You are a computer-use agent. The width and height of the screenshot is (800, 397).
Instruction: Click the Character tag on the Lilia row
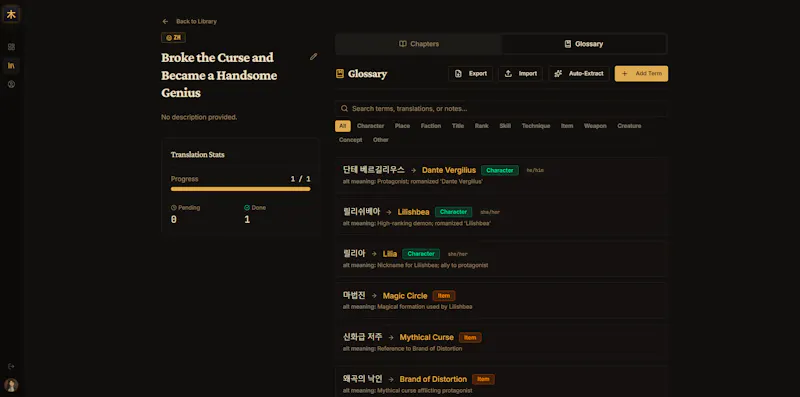click(421, 254)
